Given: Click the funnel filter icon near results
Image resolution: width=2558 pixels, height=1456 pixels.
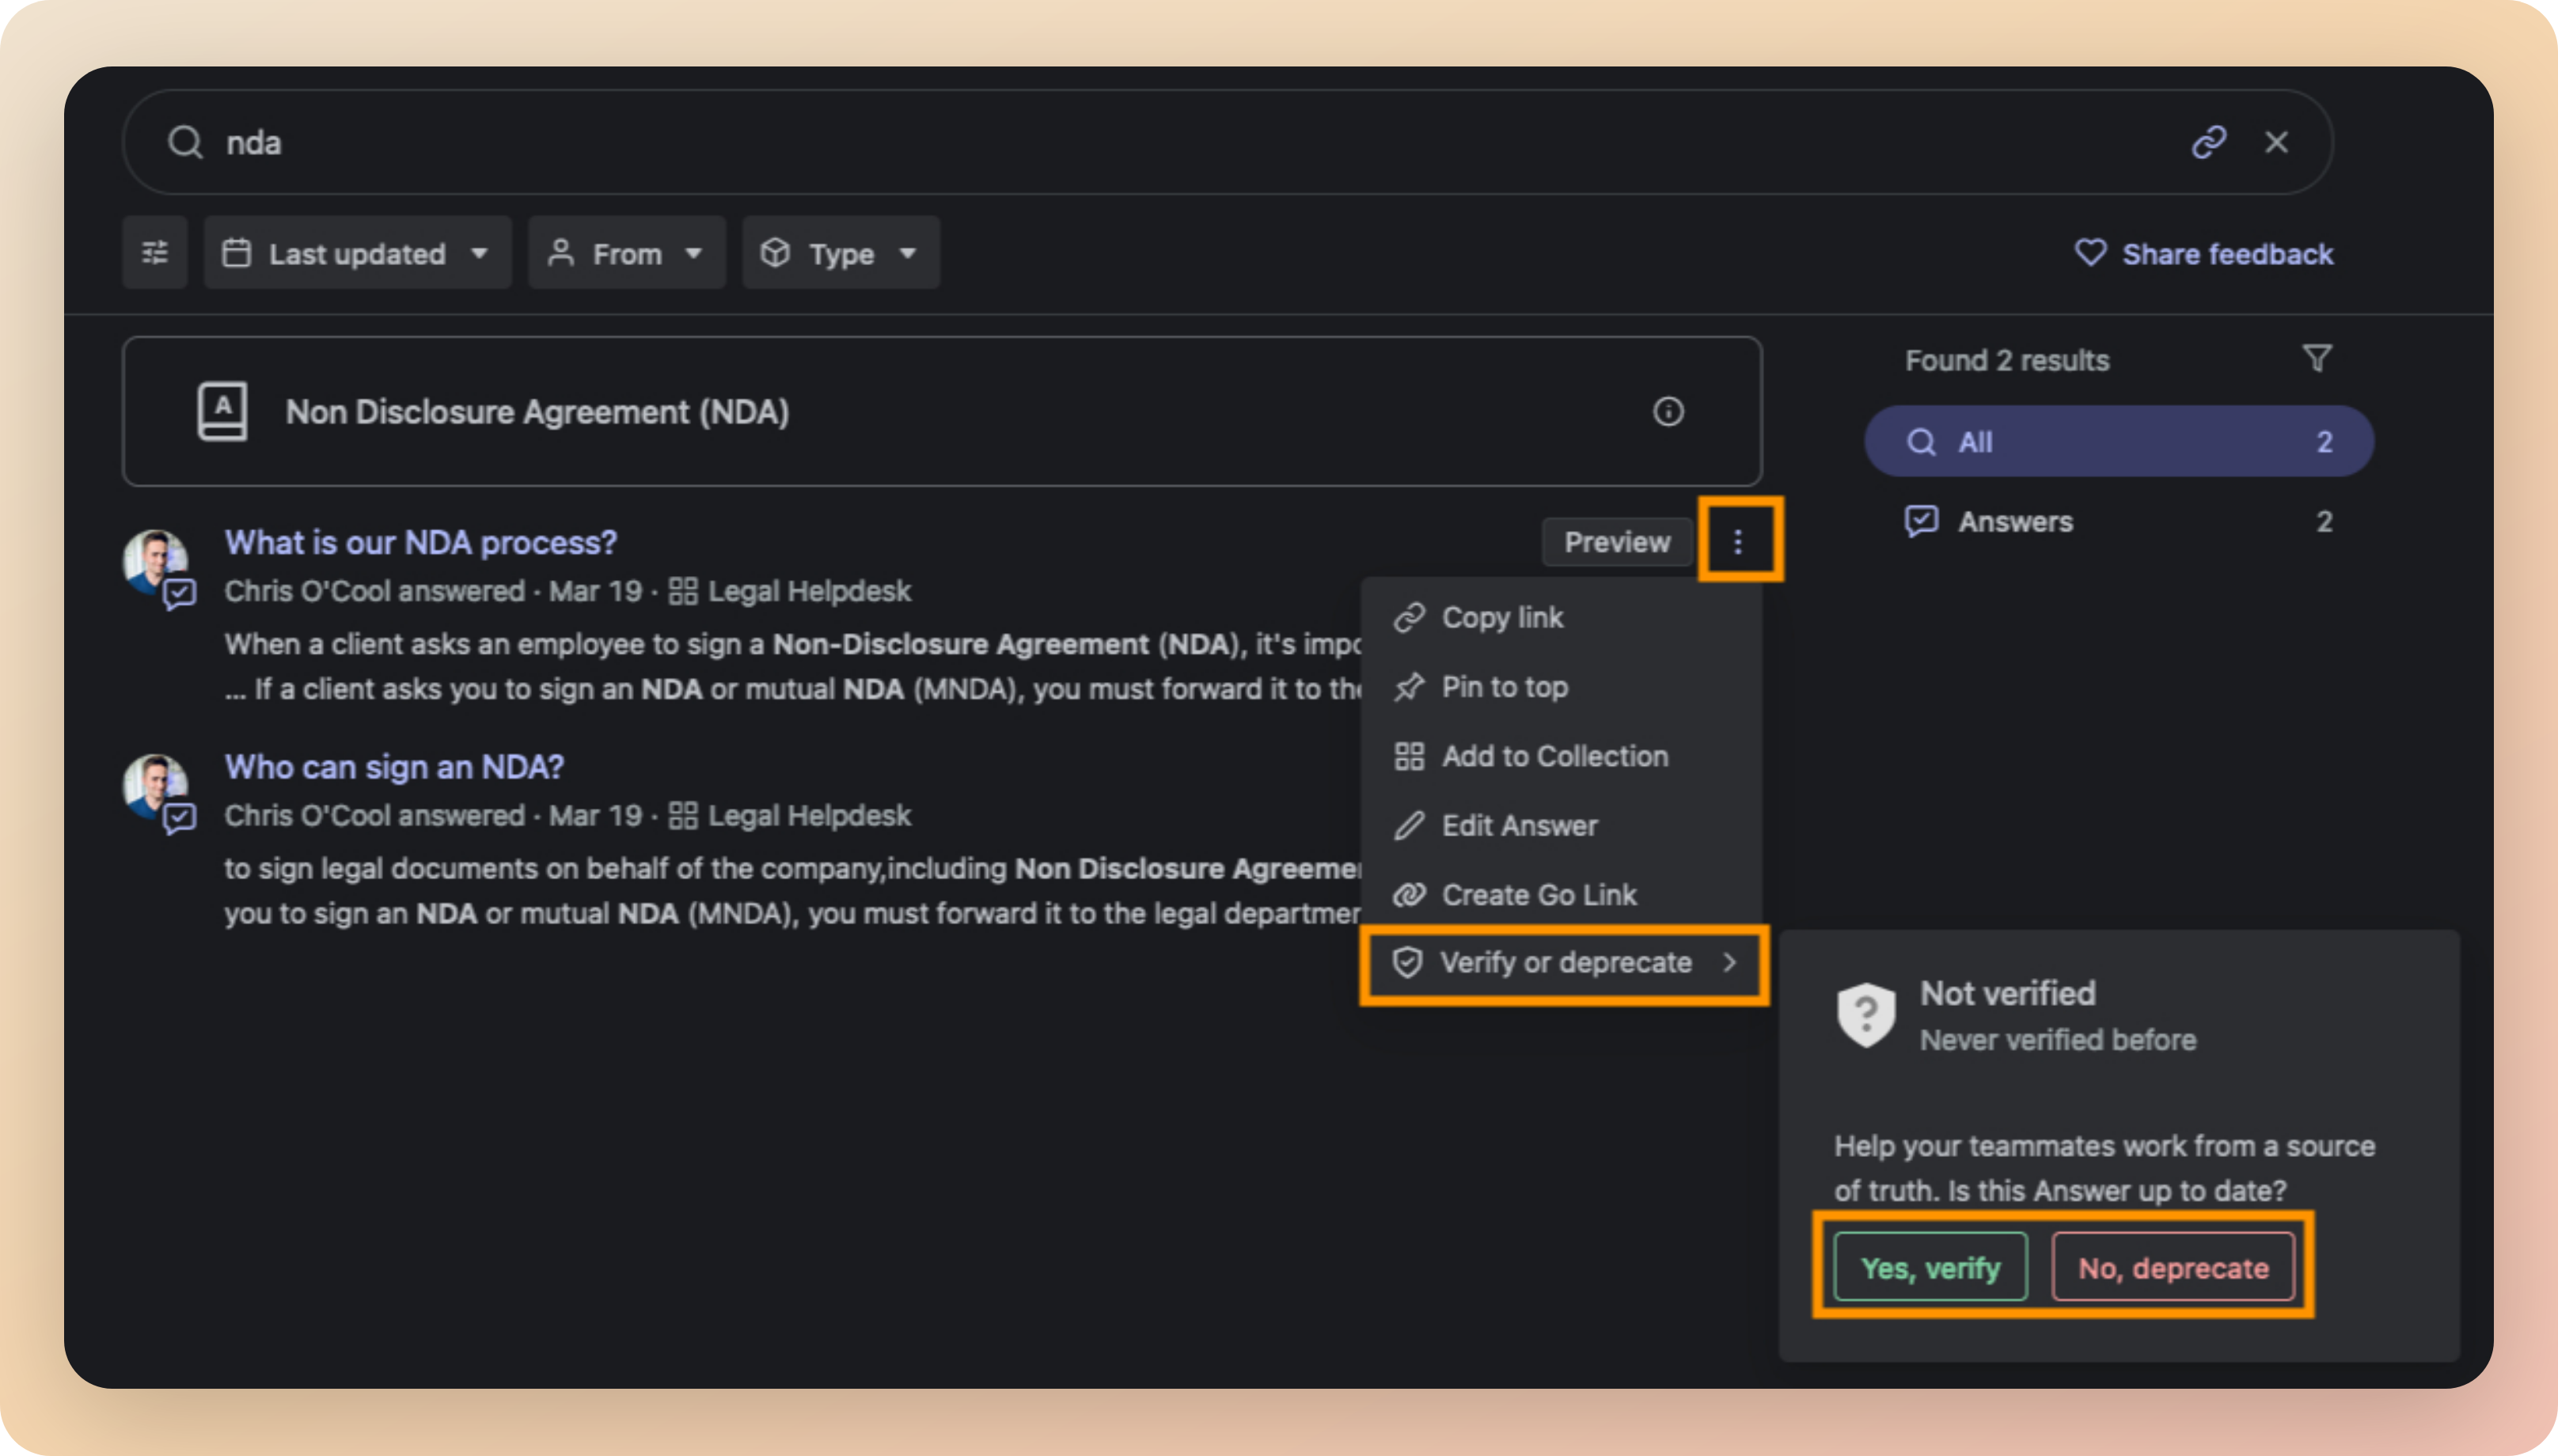Looking at the screenshot, I should pyautogui.click(x=2317, y=358).
